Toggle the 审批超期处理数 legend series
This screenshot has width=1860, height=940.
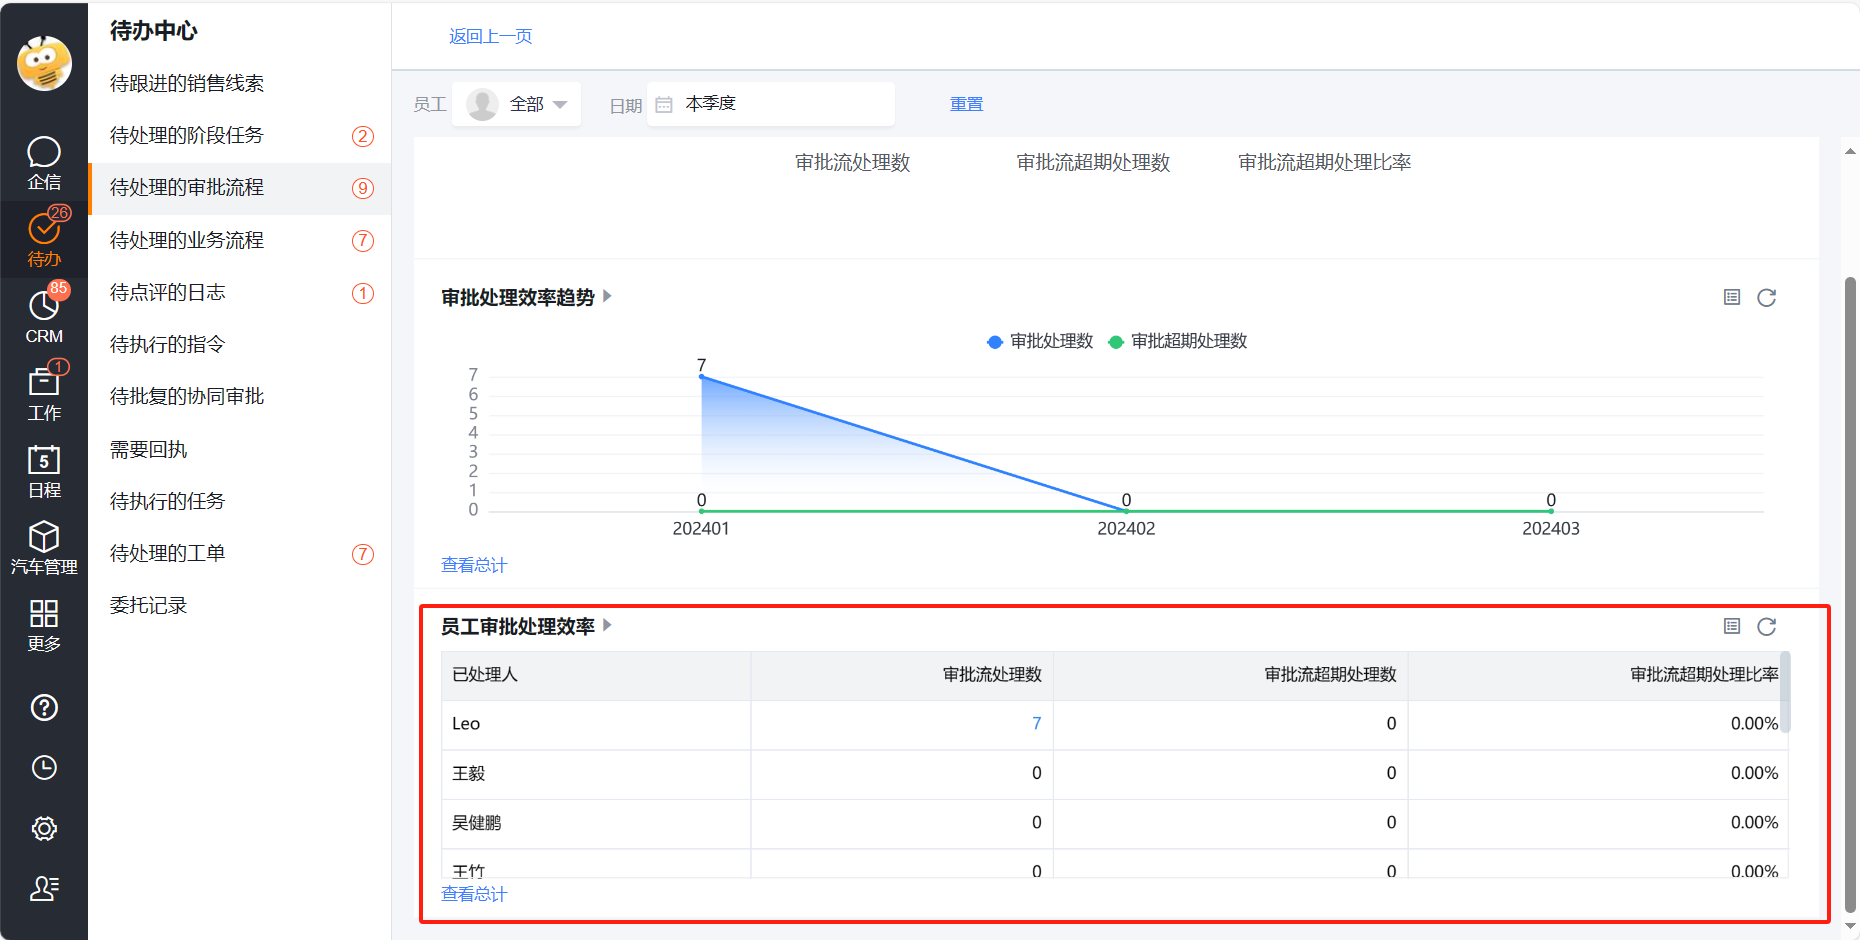click(1178, 341)
